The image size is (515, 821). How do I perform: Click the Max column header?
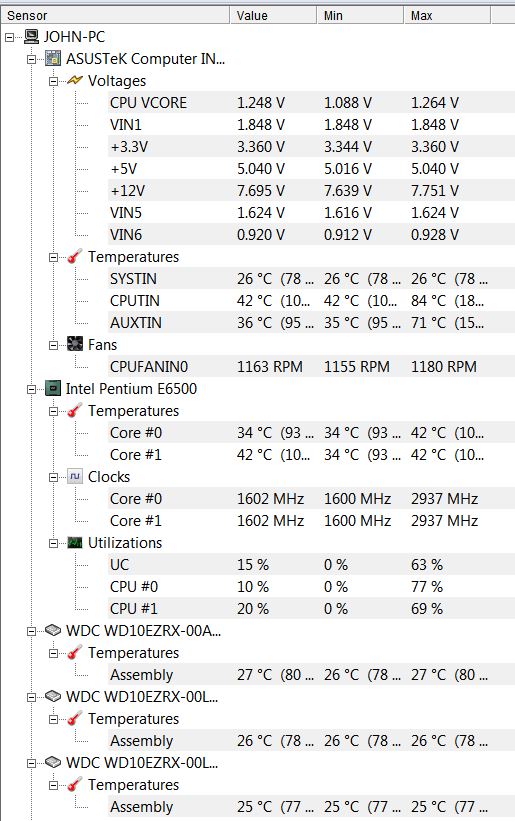click(x=447, y=16)
